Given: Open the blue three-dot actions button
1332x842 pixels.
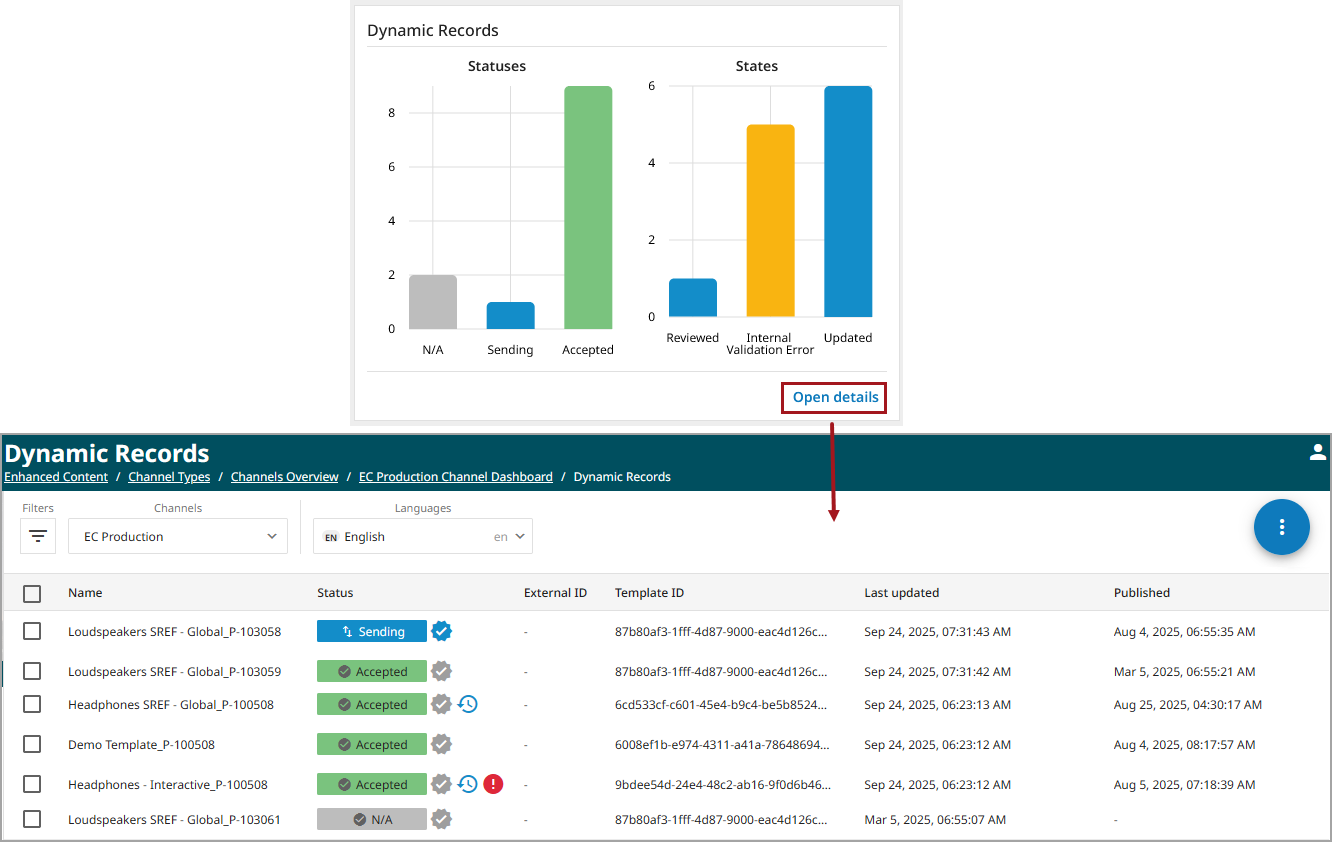Looking at the screenshot, I should tap(1281, 527).
